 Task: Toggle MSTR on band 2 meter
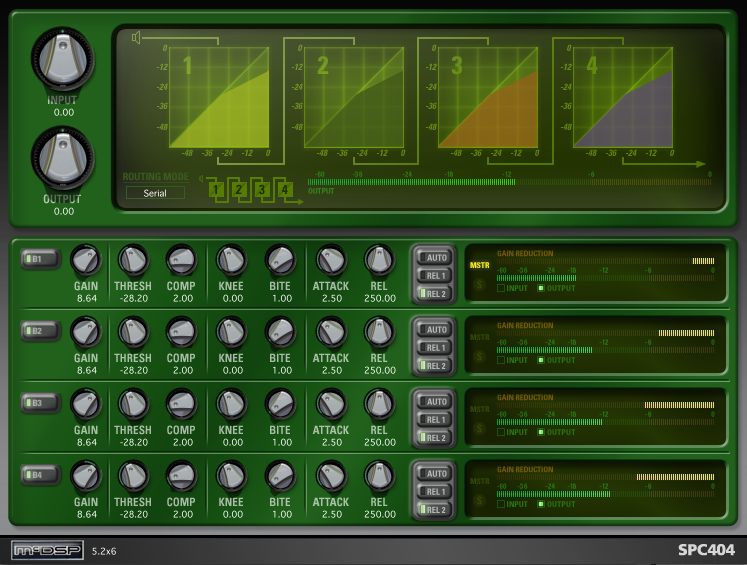(480, 337)
